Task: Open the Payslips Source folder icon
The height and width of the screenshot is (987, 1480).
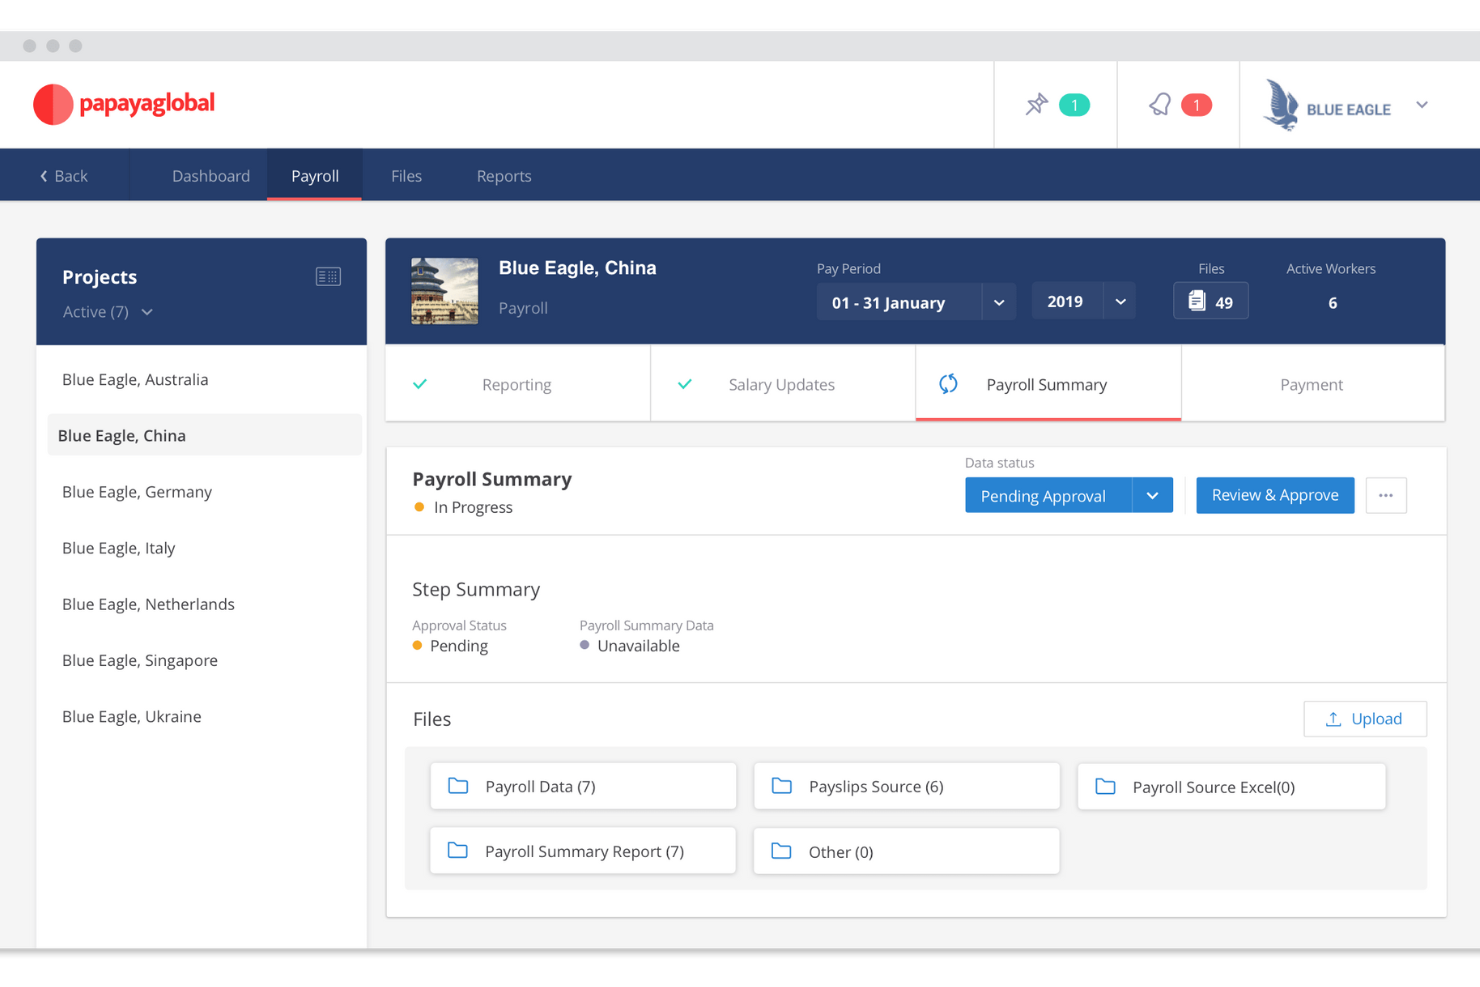Action: click(x=782, y=786)
